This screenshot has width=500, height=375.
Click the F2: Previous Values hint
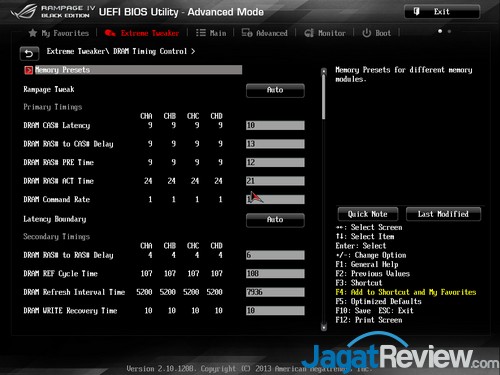point(373,274)
